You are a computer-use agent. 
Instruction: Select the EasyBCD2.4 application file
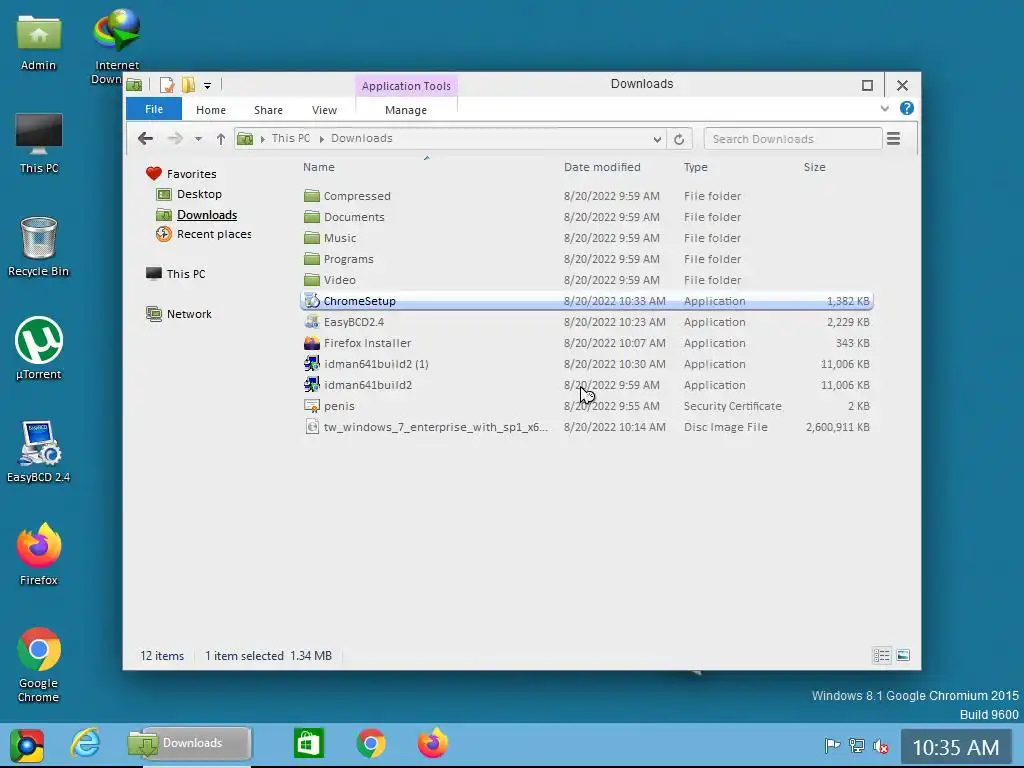point(586,322)
